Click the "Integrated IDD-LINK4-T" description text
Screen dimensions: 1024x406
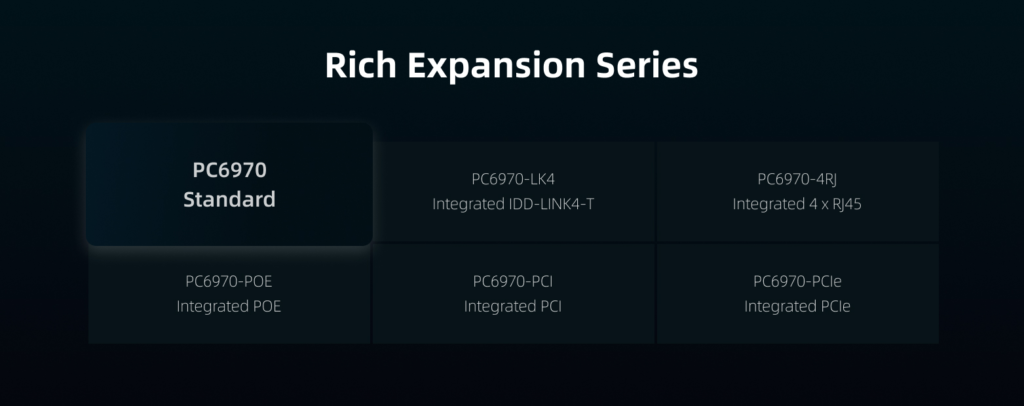513,204
